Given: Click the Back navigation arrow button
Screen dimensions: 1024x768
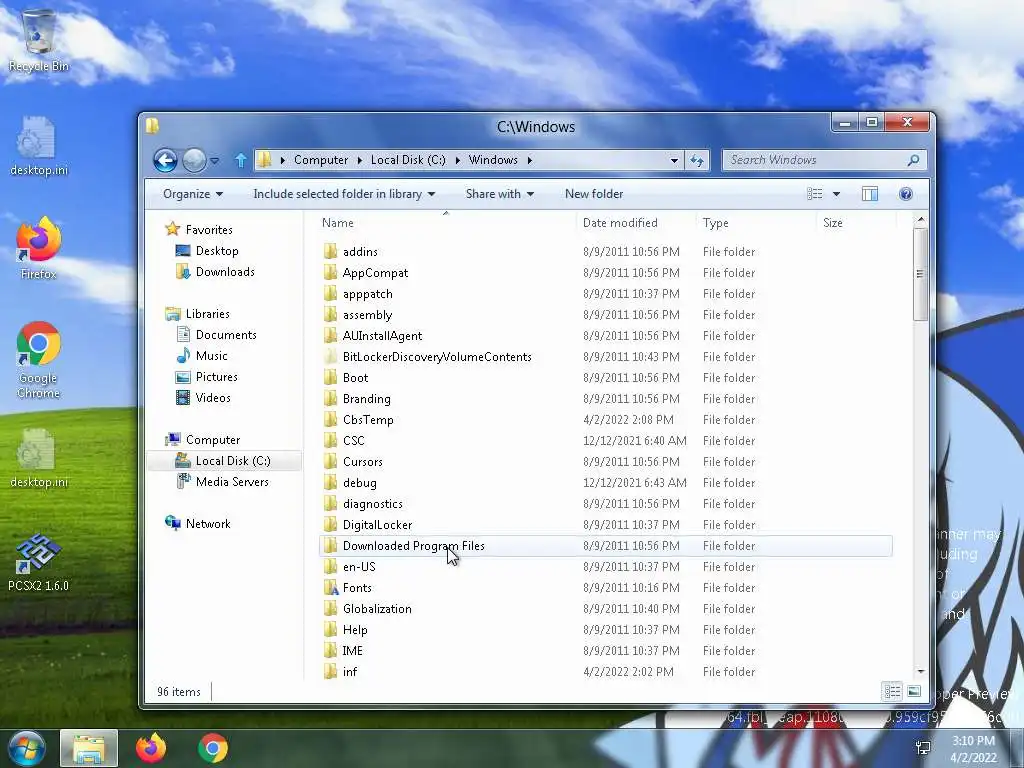Looking at the screenshot, I should 165,160.
